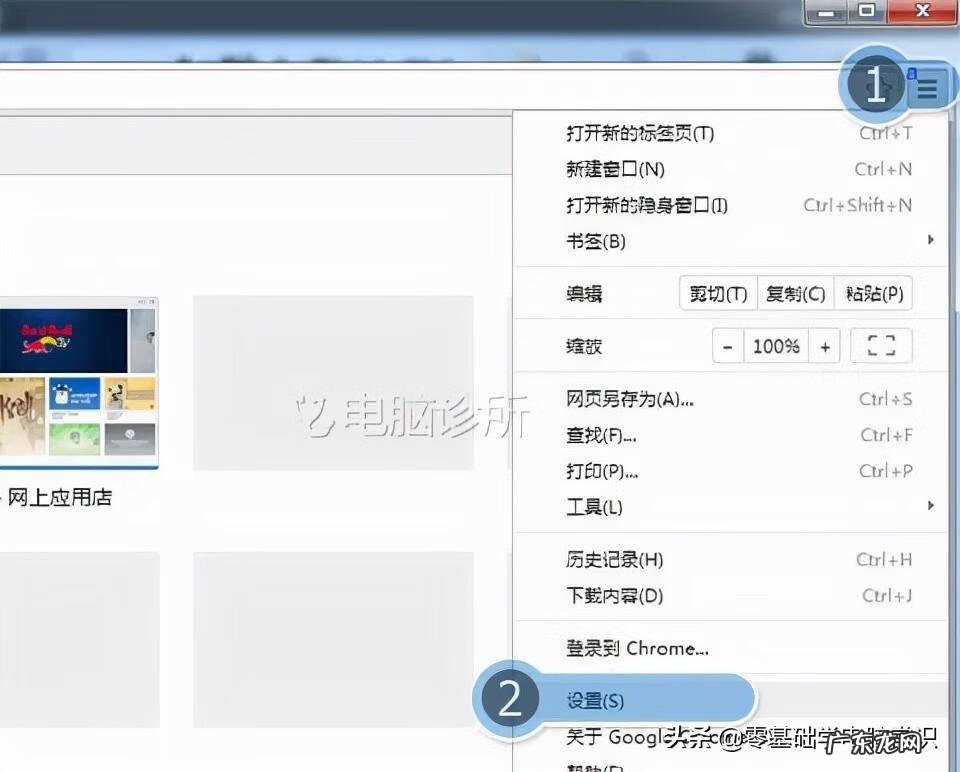The height and width of the screenshot is (772, 960).
Task: Click the fullscreen icon in zoom row
Action: coord(880,347)
